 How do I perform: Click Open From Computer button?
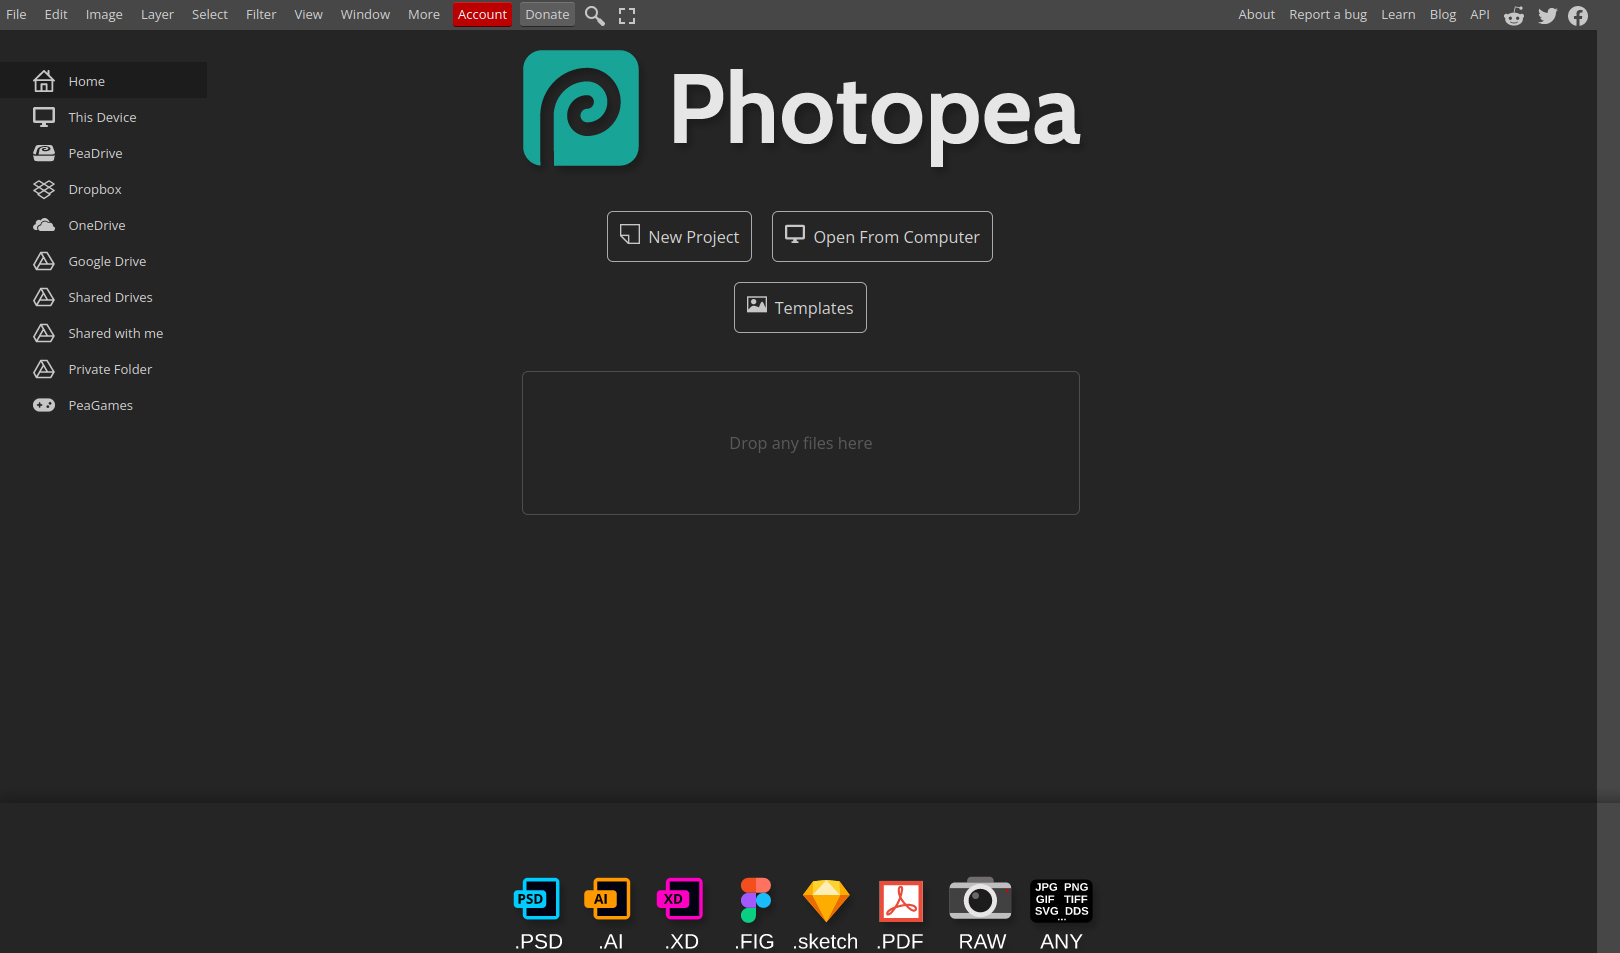[x=882, y=236]
